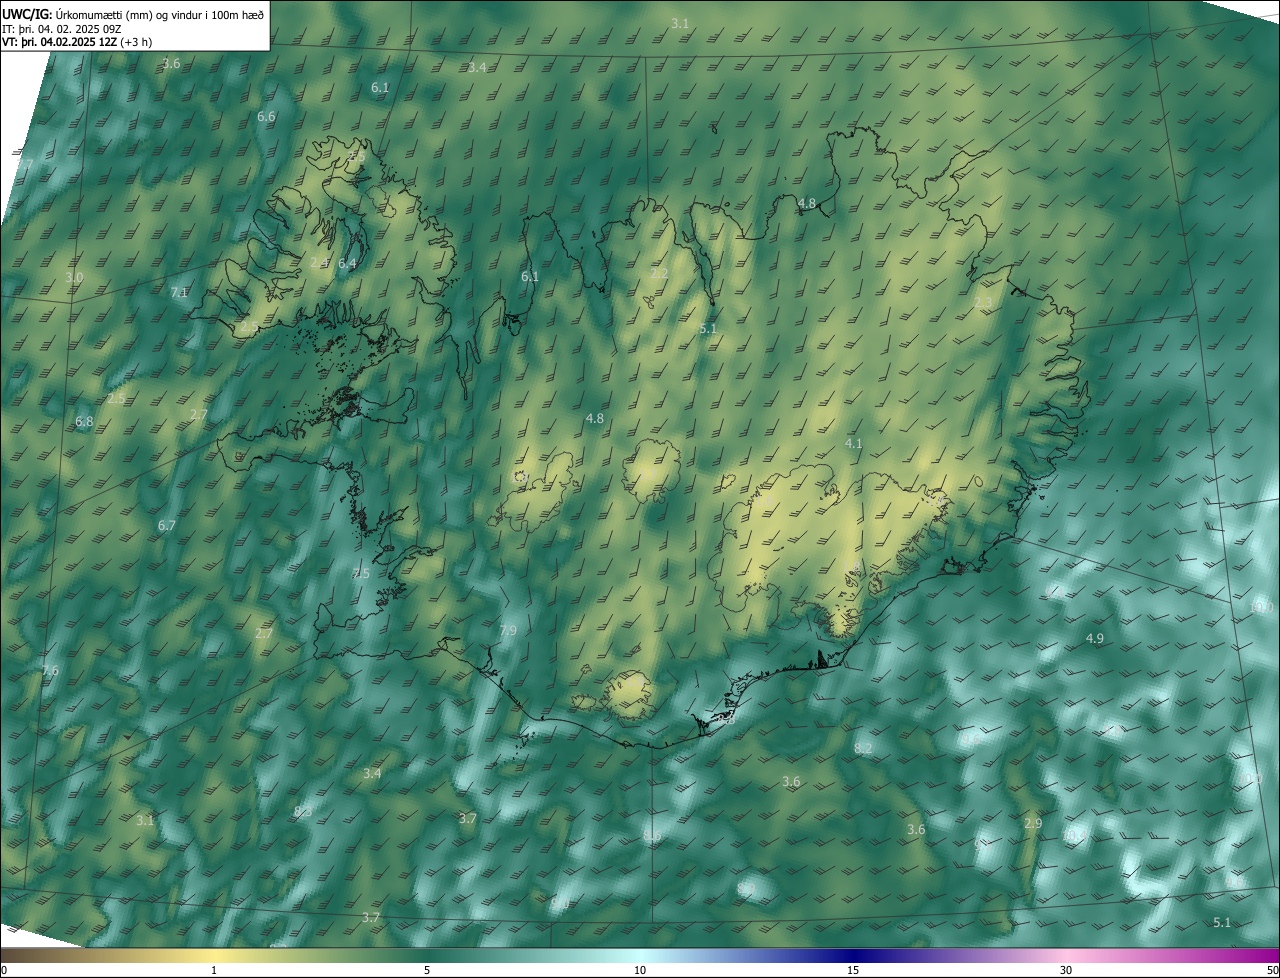
Task: Click the 4.9 value label on the map
Action: 1094,639
